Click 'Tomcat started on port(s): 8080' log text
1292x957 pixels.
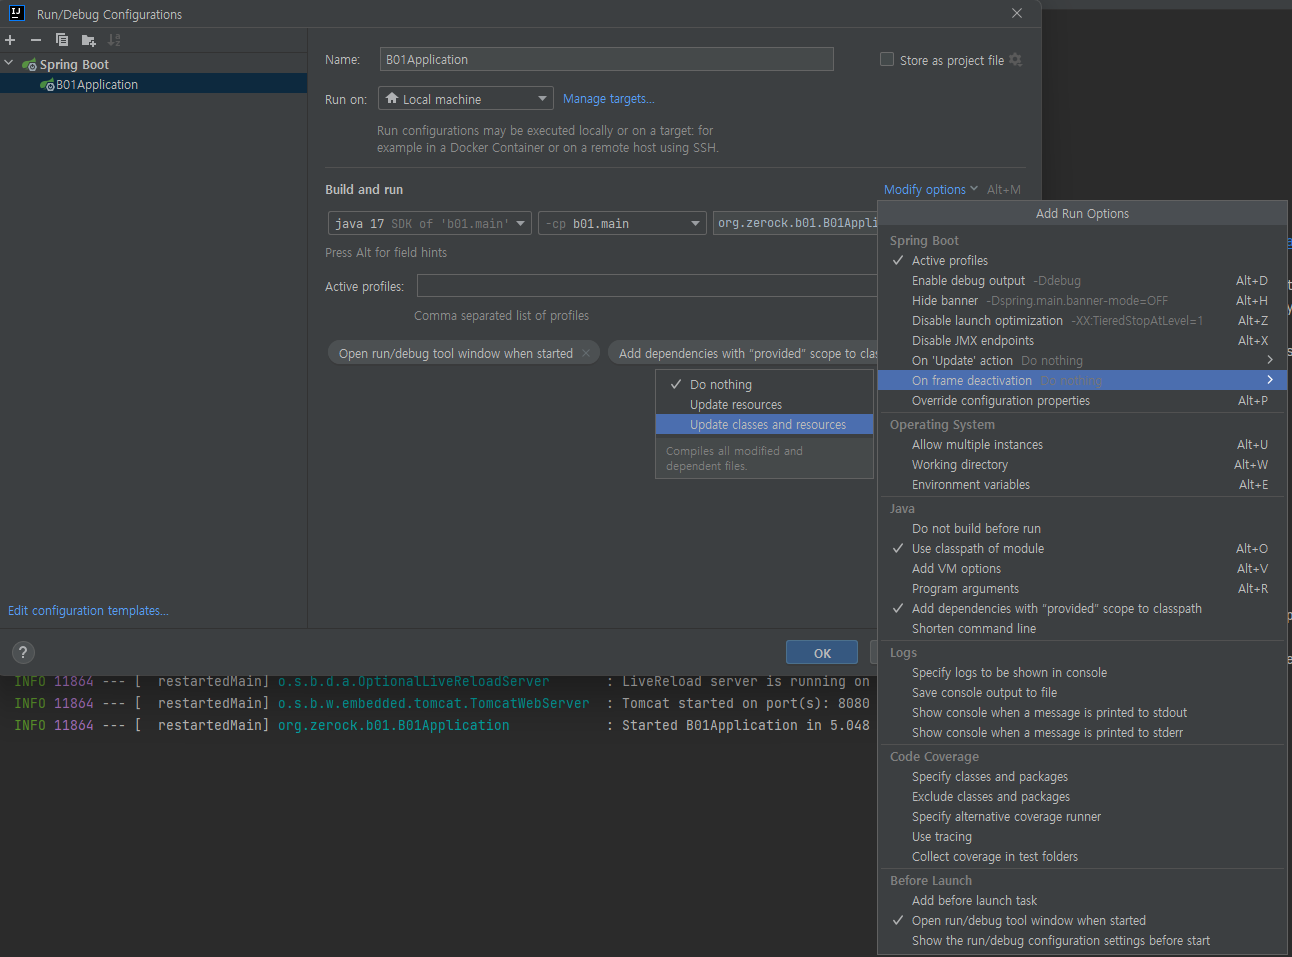coord(746,703)
